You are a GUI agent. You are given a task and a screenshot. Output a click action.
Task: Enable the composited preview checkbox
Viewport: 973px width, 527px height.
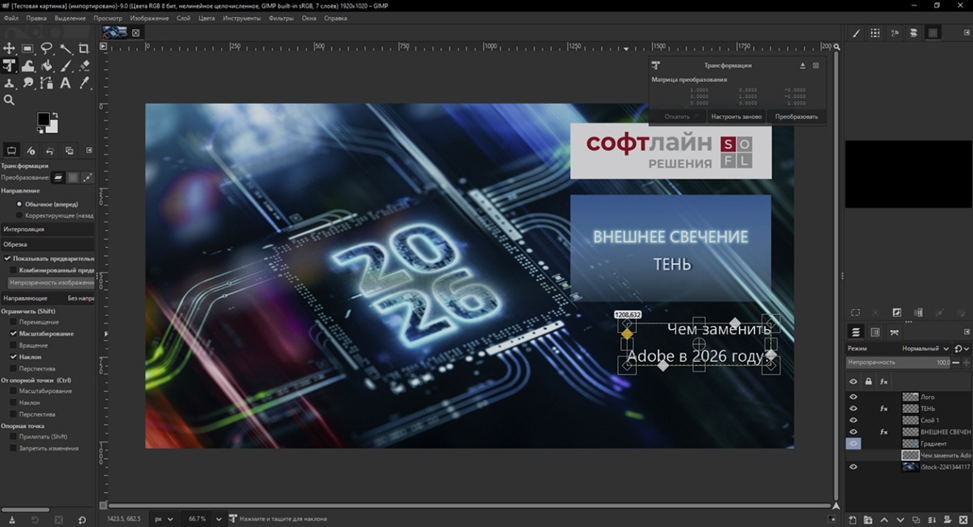(13, 270)
